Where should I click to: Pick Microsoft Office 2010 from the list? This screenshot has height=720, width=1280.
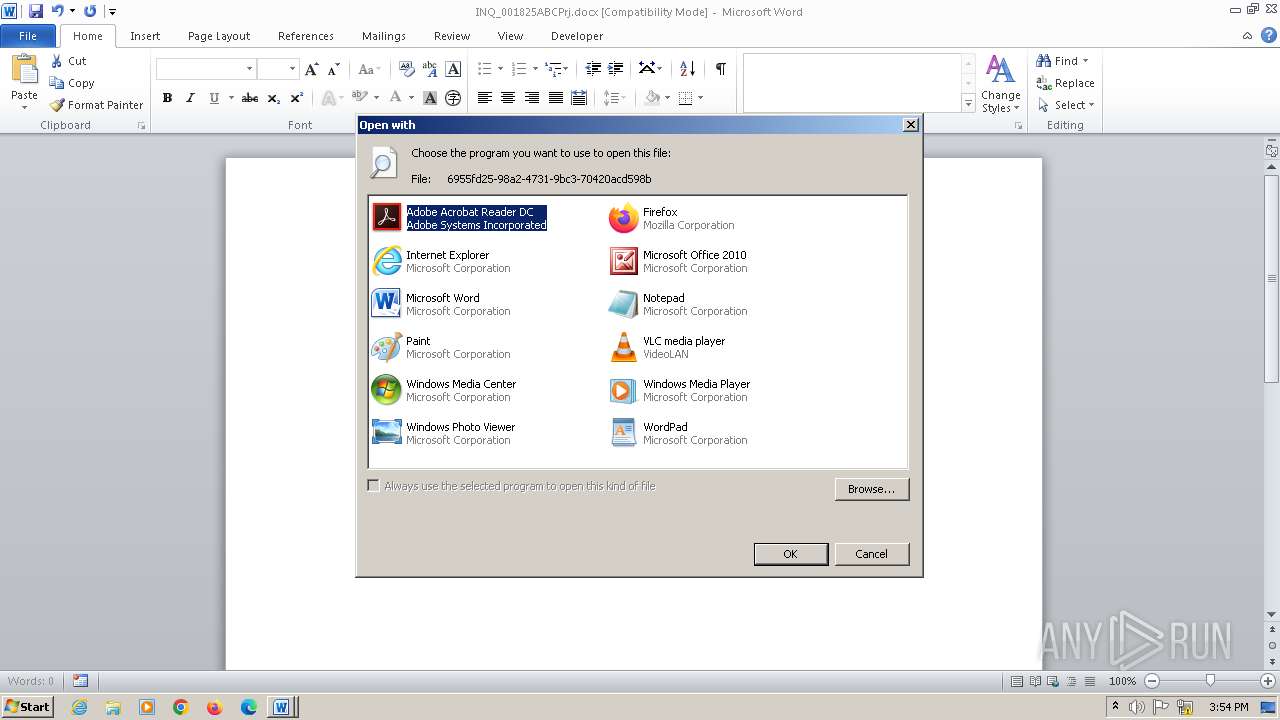pyautogui.click(x=678, y=261)
